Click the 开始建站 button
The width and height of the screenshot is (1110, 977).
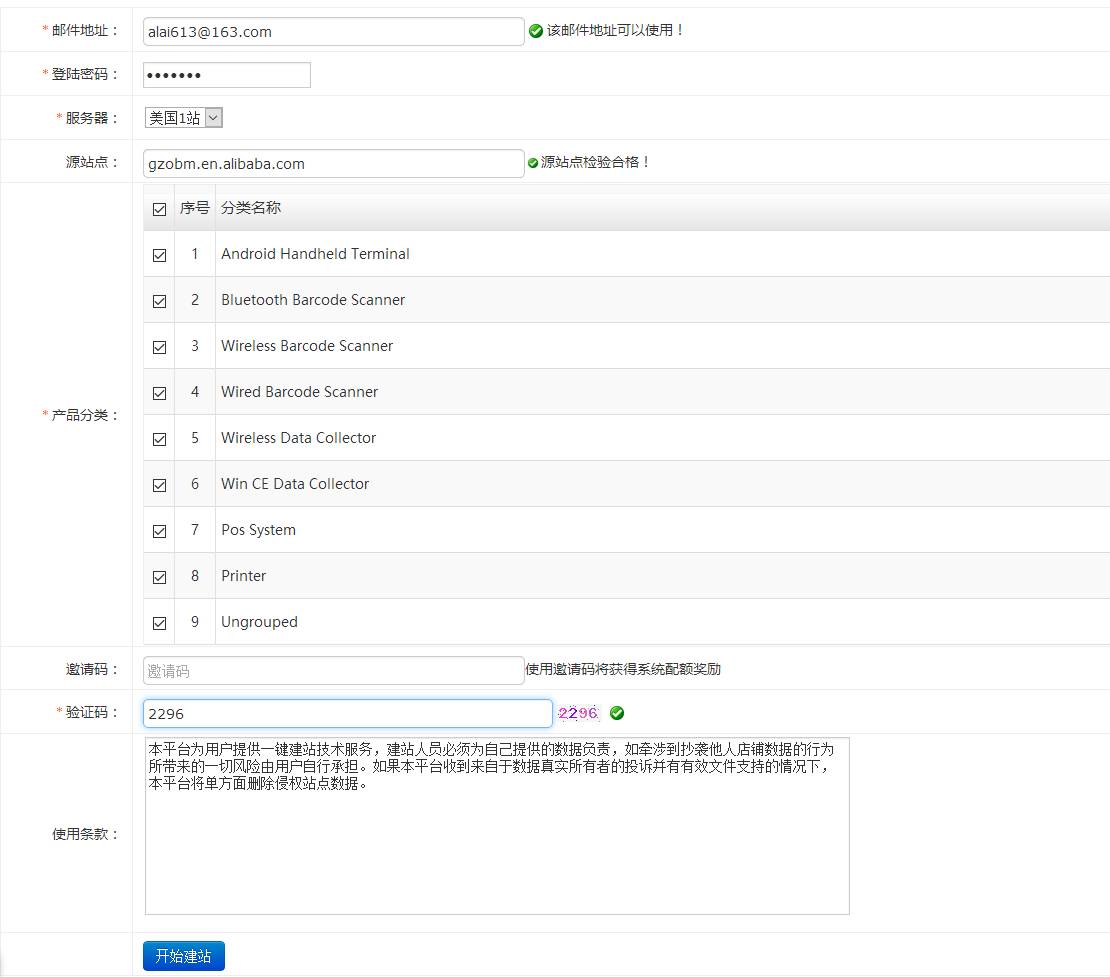click(x=183, y=955)
